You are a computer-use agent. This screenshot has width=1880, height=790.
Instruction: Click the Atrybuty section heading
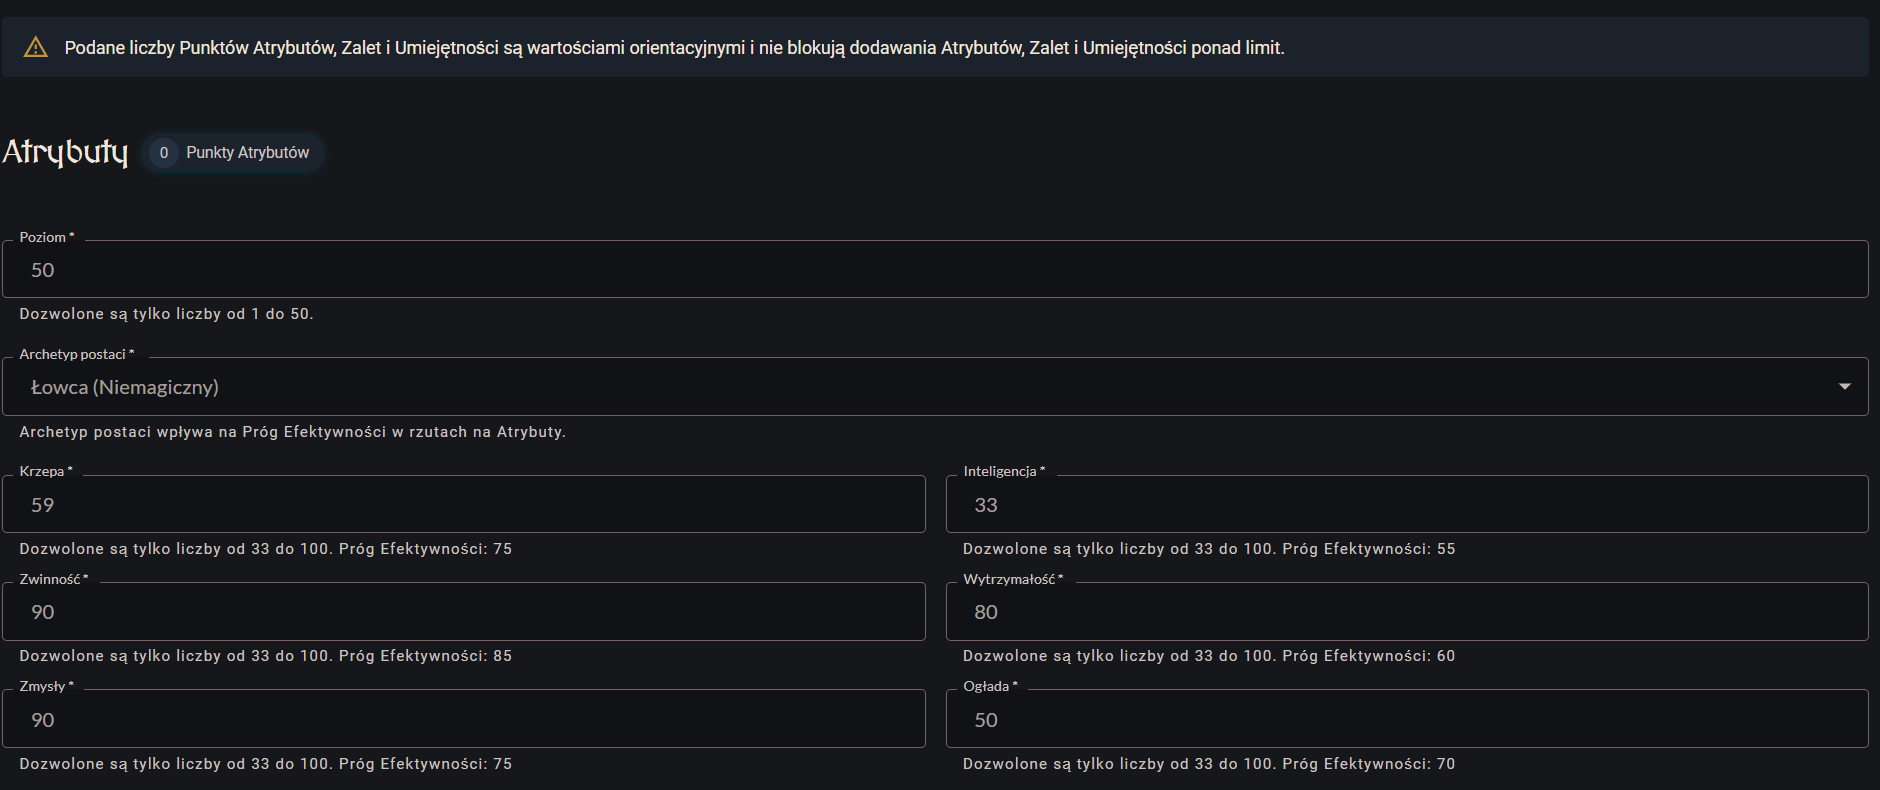(x=66, y=152)
